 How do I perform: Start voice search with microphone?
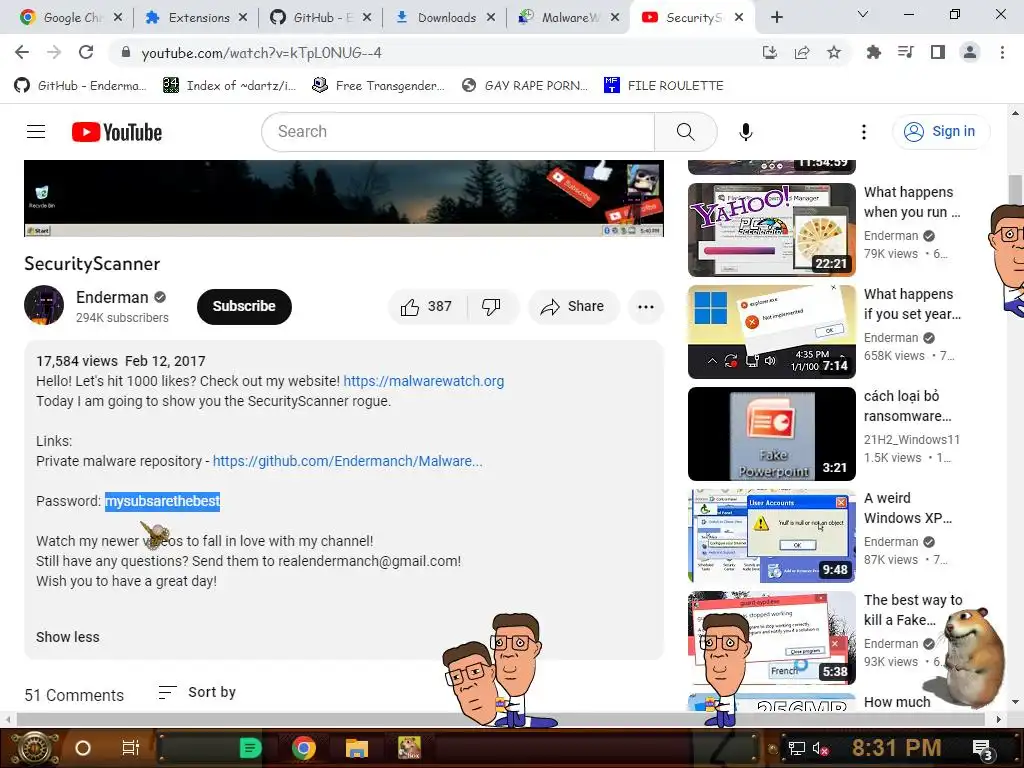[745, 132]
